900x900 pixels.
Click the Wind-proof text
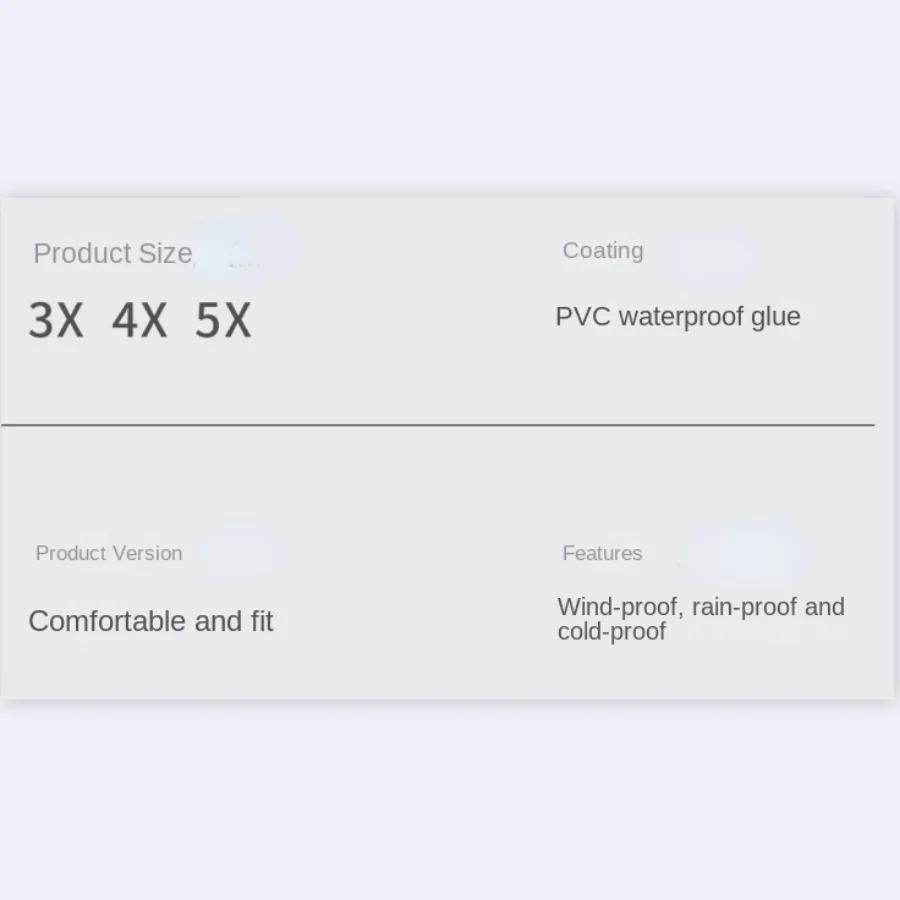tap(617, 607)
